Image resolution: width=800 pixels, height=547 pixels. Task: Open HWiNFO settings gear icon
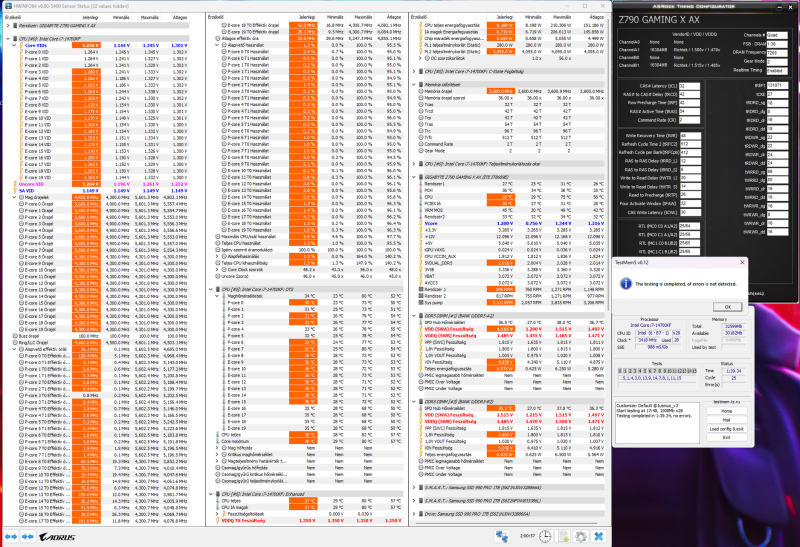tap(581, 536)
